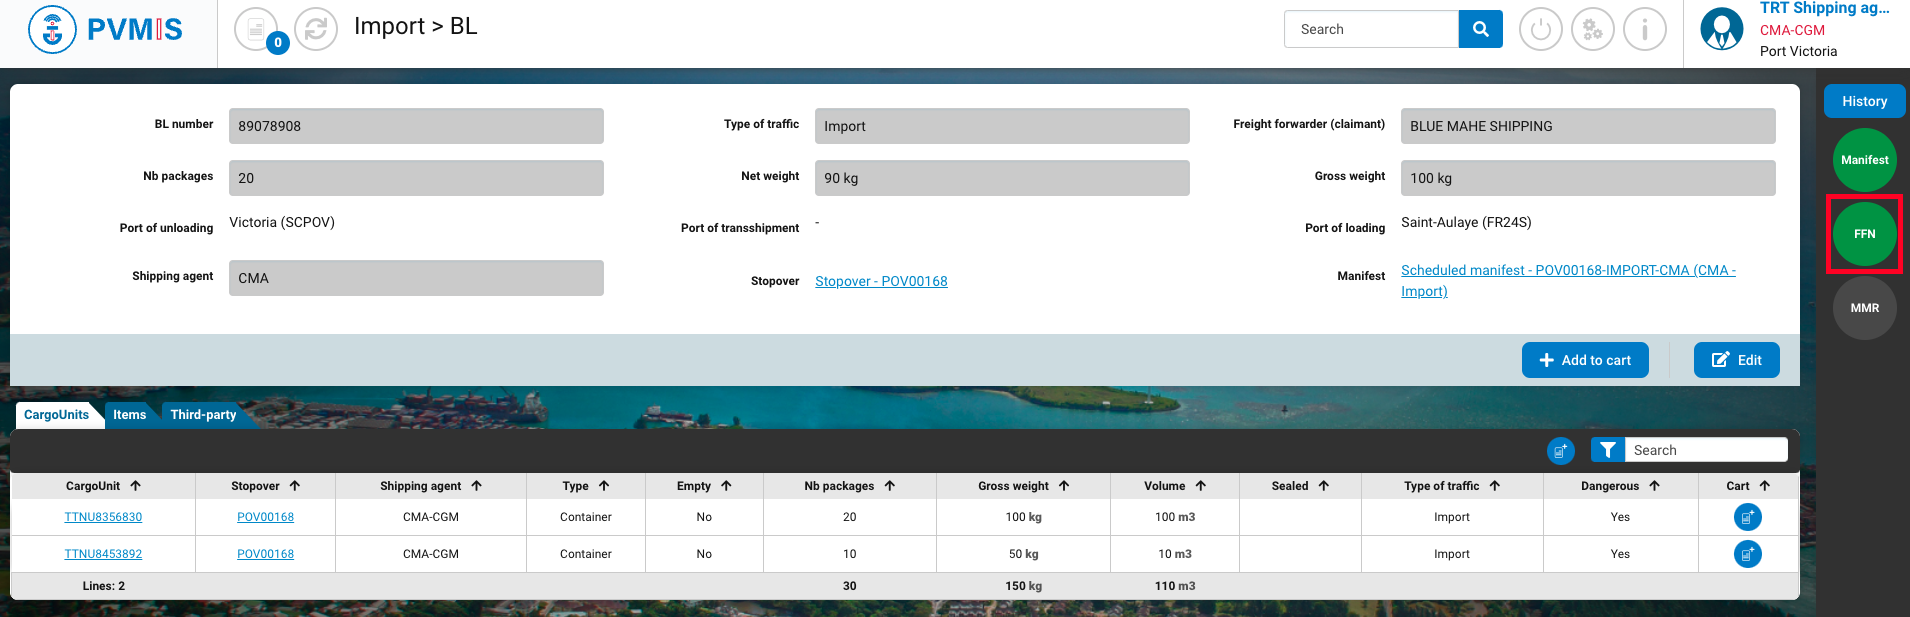1910x617 pixels.
Task: Click the magnifier search button
Action: 1480,29
